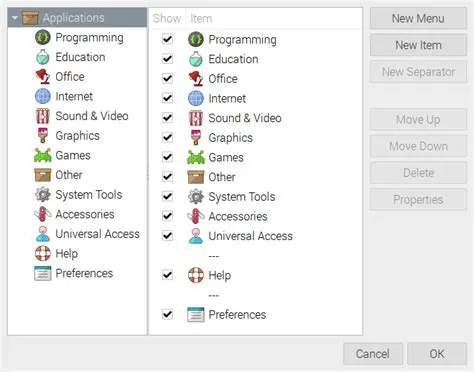Click the Delete button
The height and width of the screenshot is (372, 474).
tap(418, 173)
